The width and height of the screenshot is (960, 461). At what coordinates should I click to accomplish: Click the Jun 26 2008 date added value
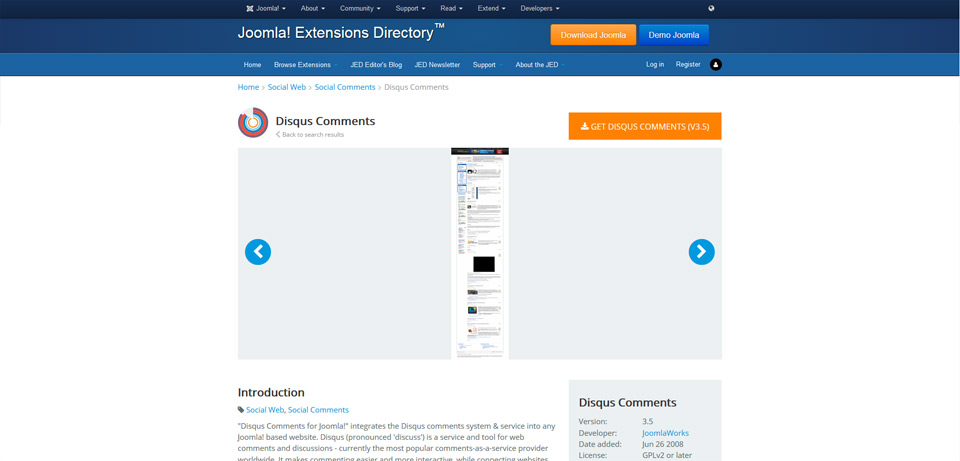pyautogui.click(x=663, y=444)
